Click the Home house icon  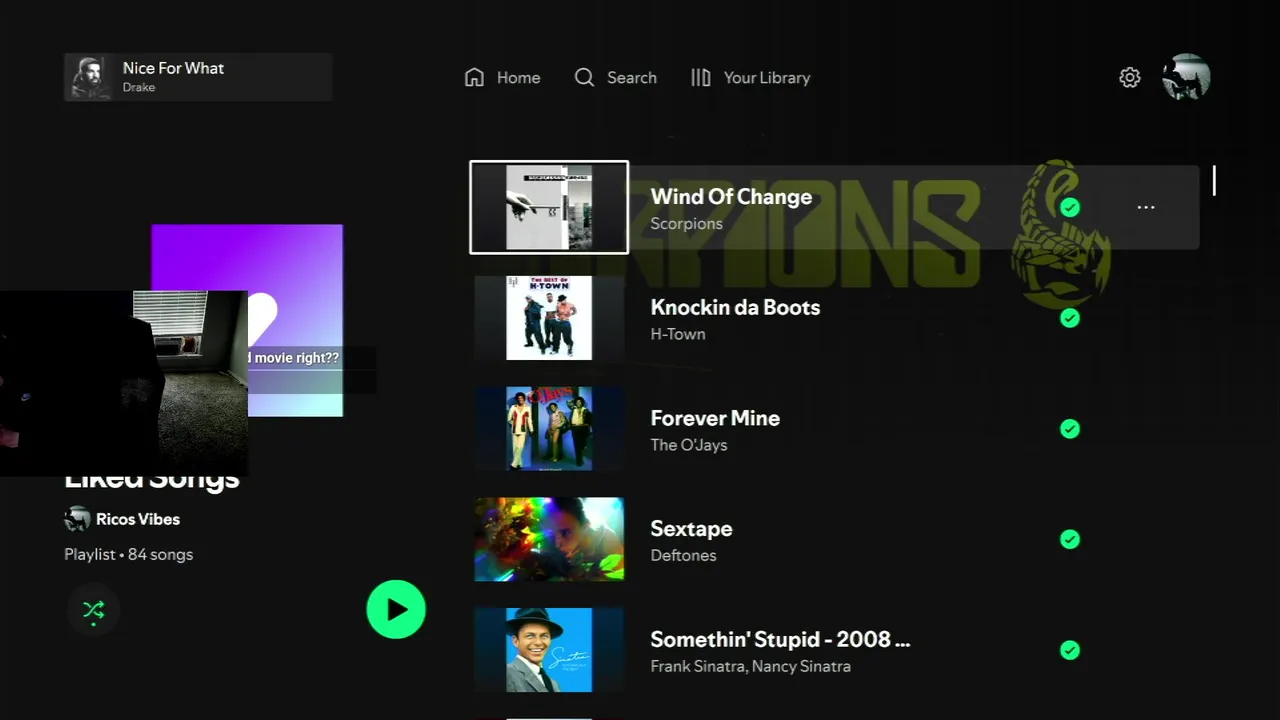(475, 78)
